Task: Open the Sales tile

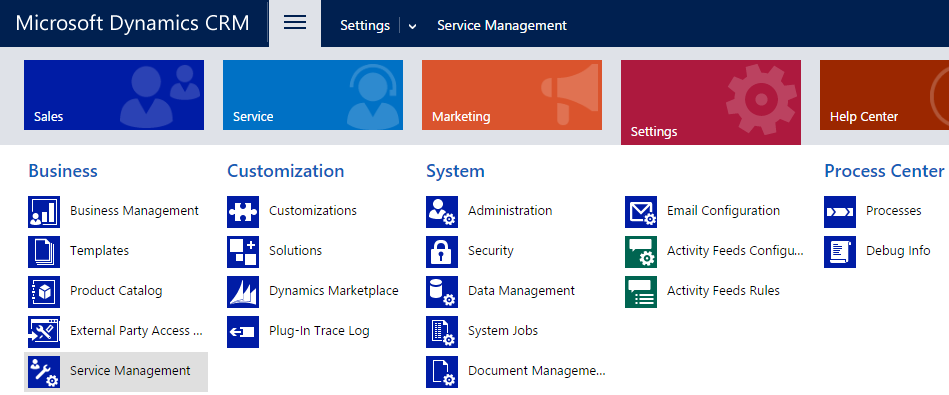Action: click(114, 95)
